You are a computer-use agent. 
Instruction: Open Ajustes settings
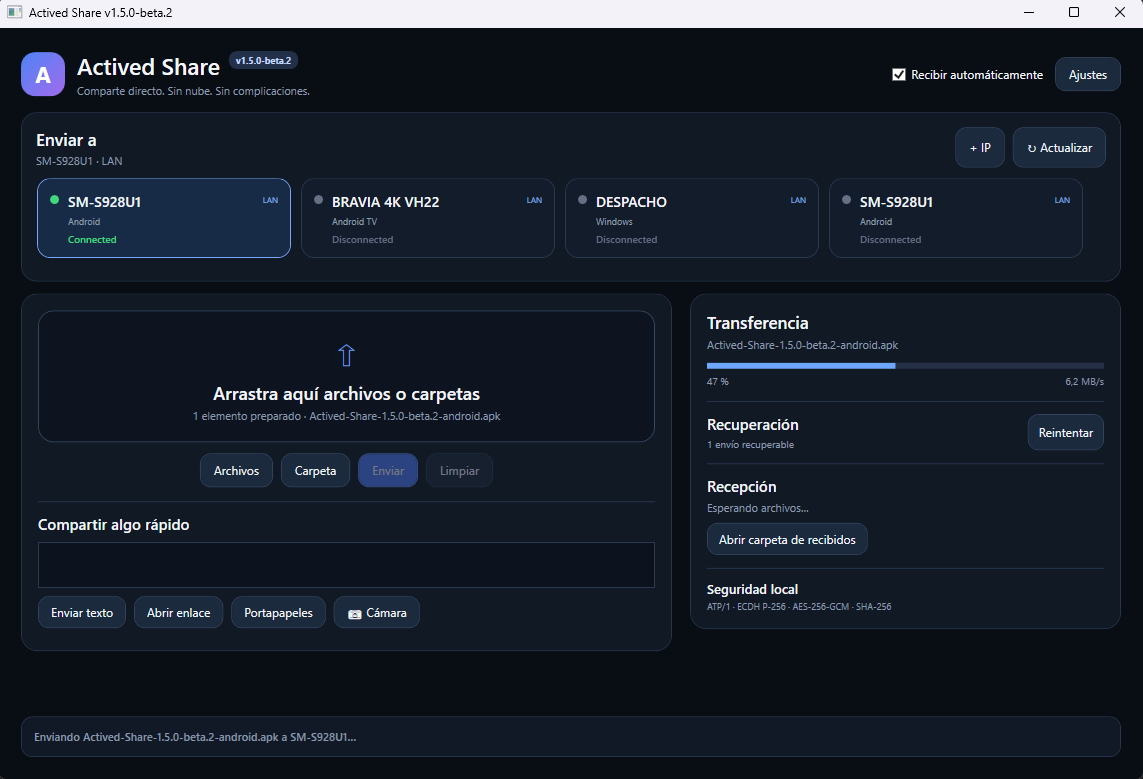pos(1088,74)
